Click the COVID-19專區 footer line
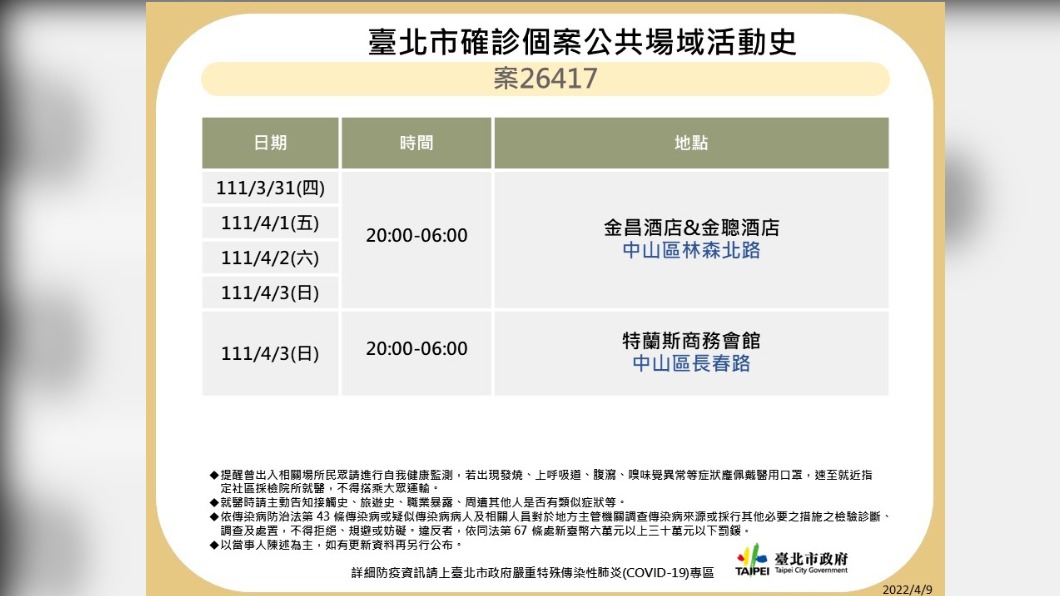Viewport: 1060px width, 596px height. [533, 573]
